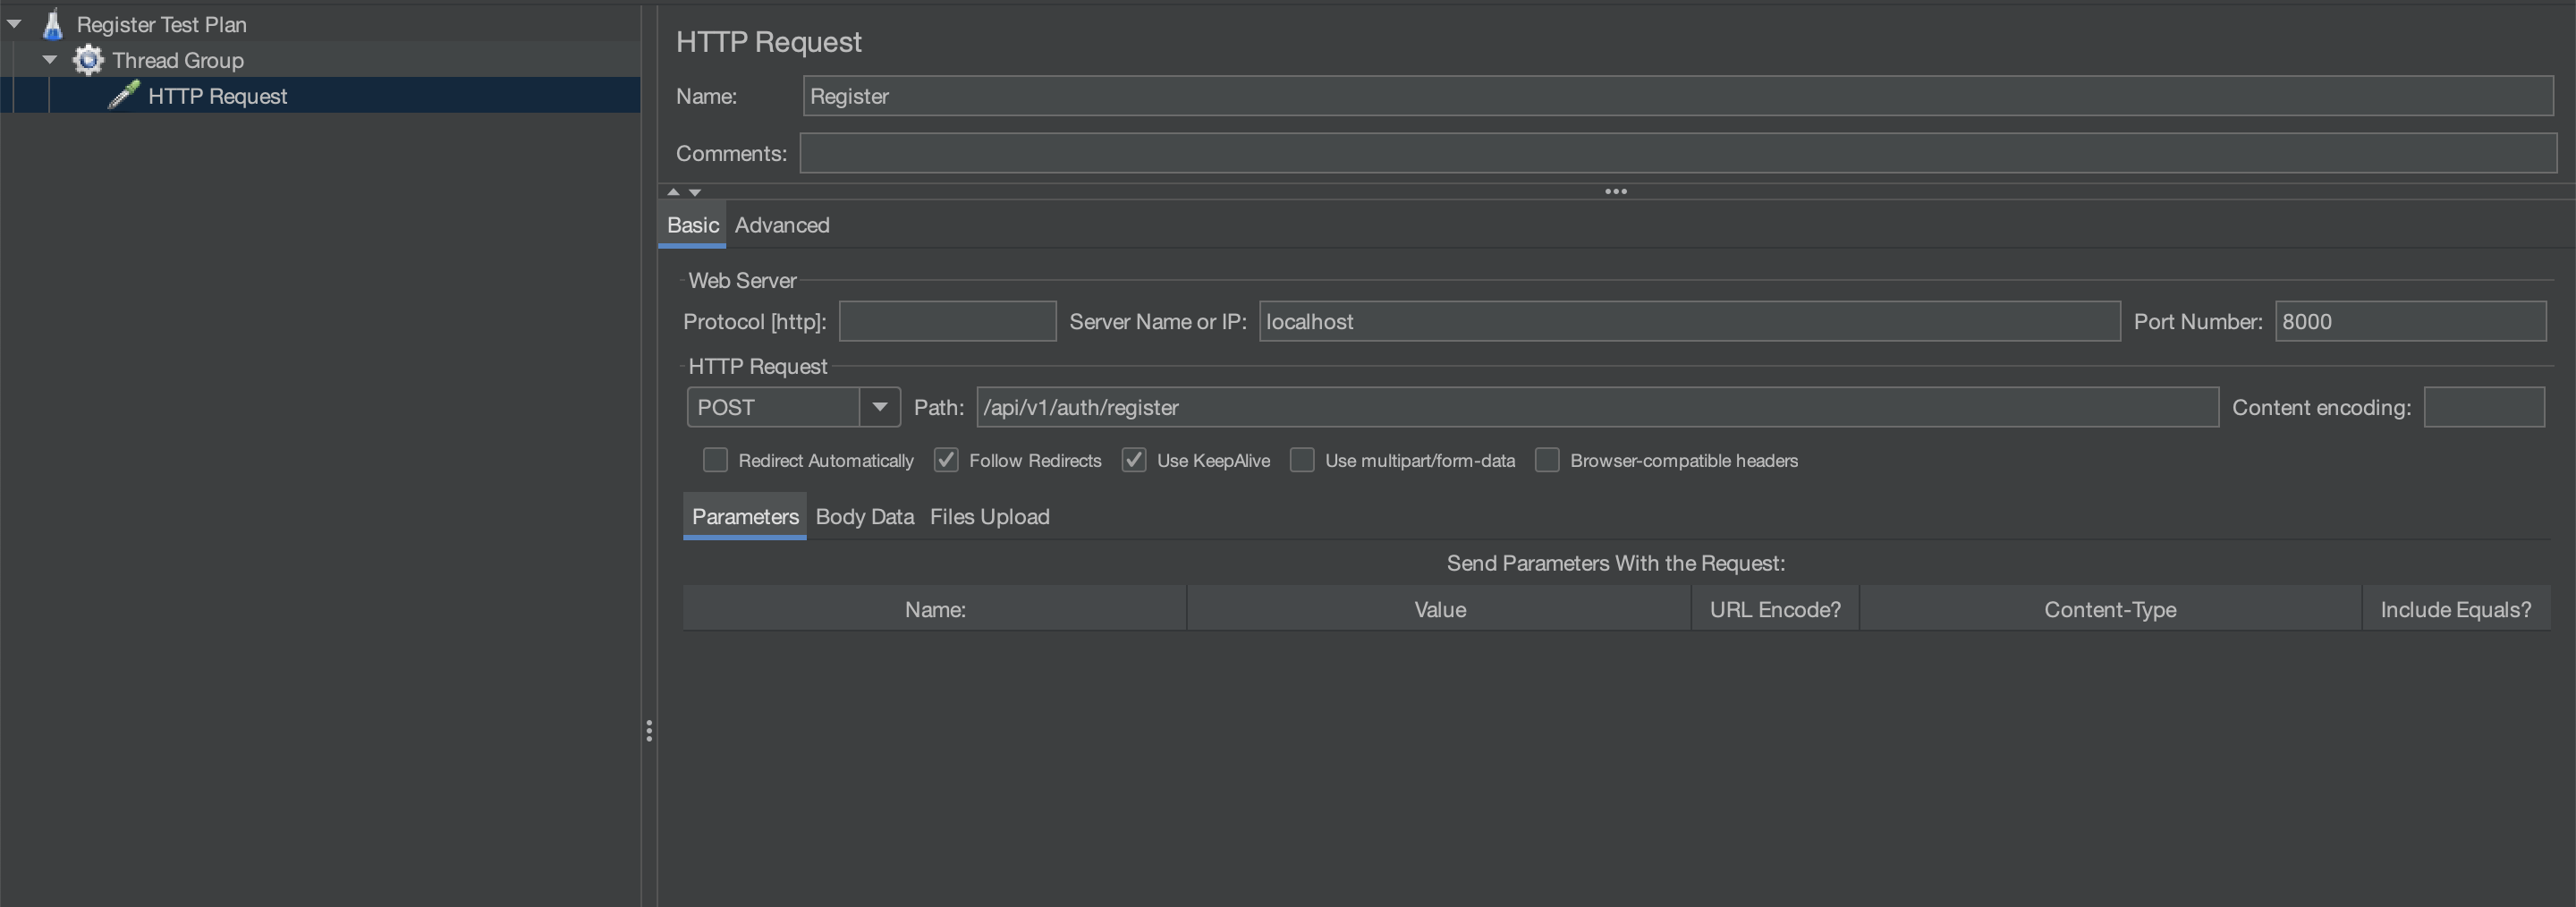The height and width of the screenshot is (907, 2576).
Task: Enable the Redirect Automatically checkbox
Action: [715, 460]
